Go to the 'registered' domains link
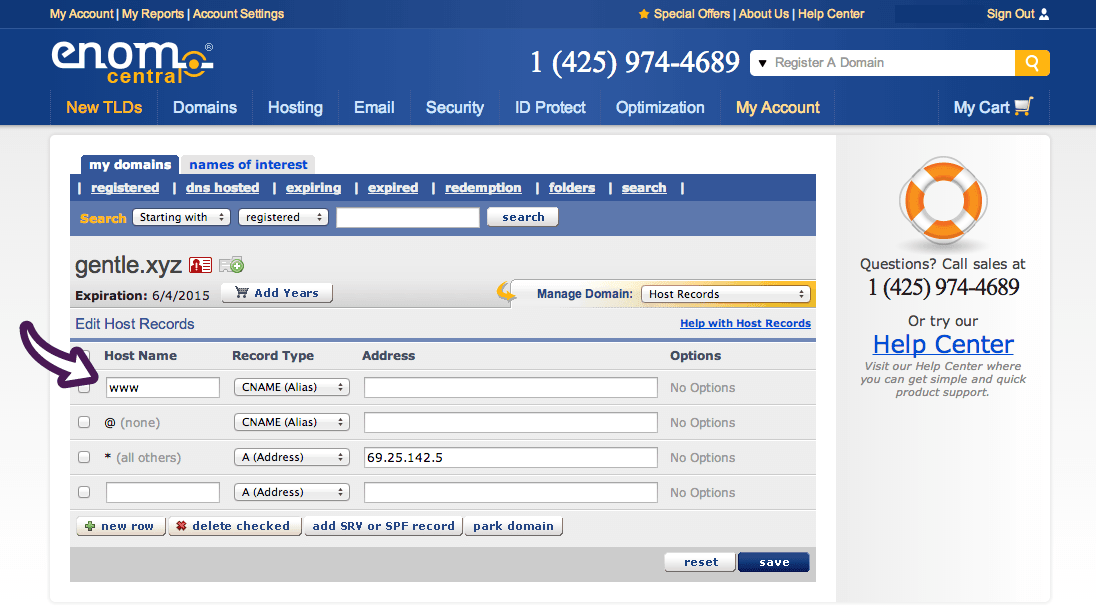1096x609 pixels. [x=125, y=188]
